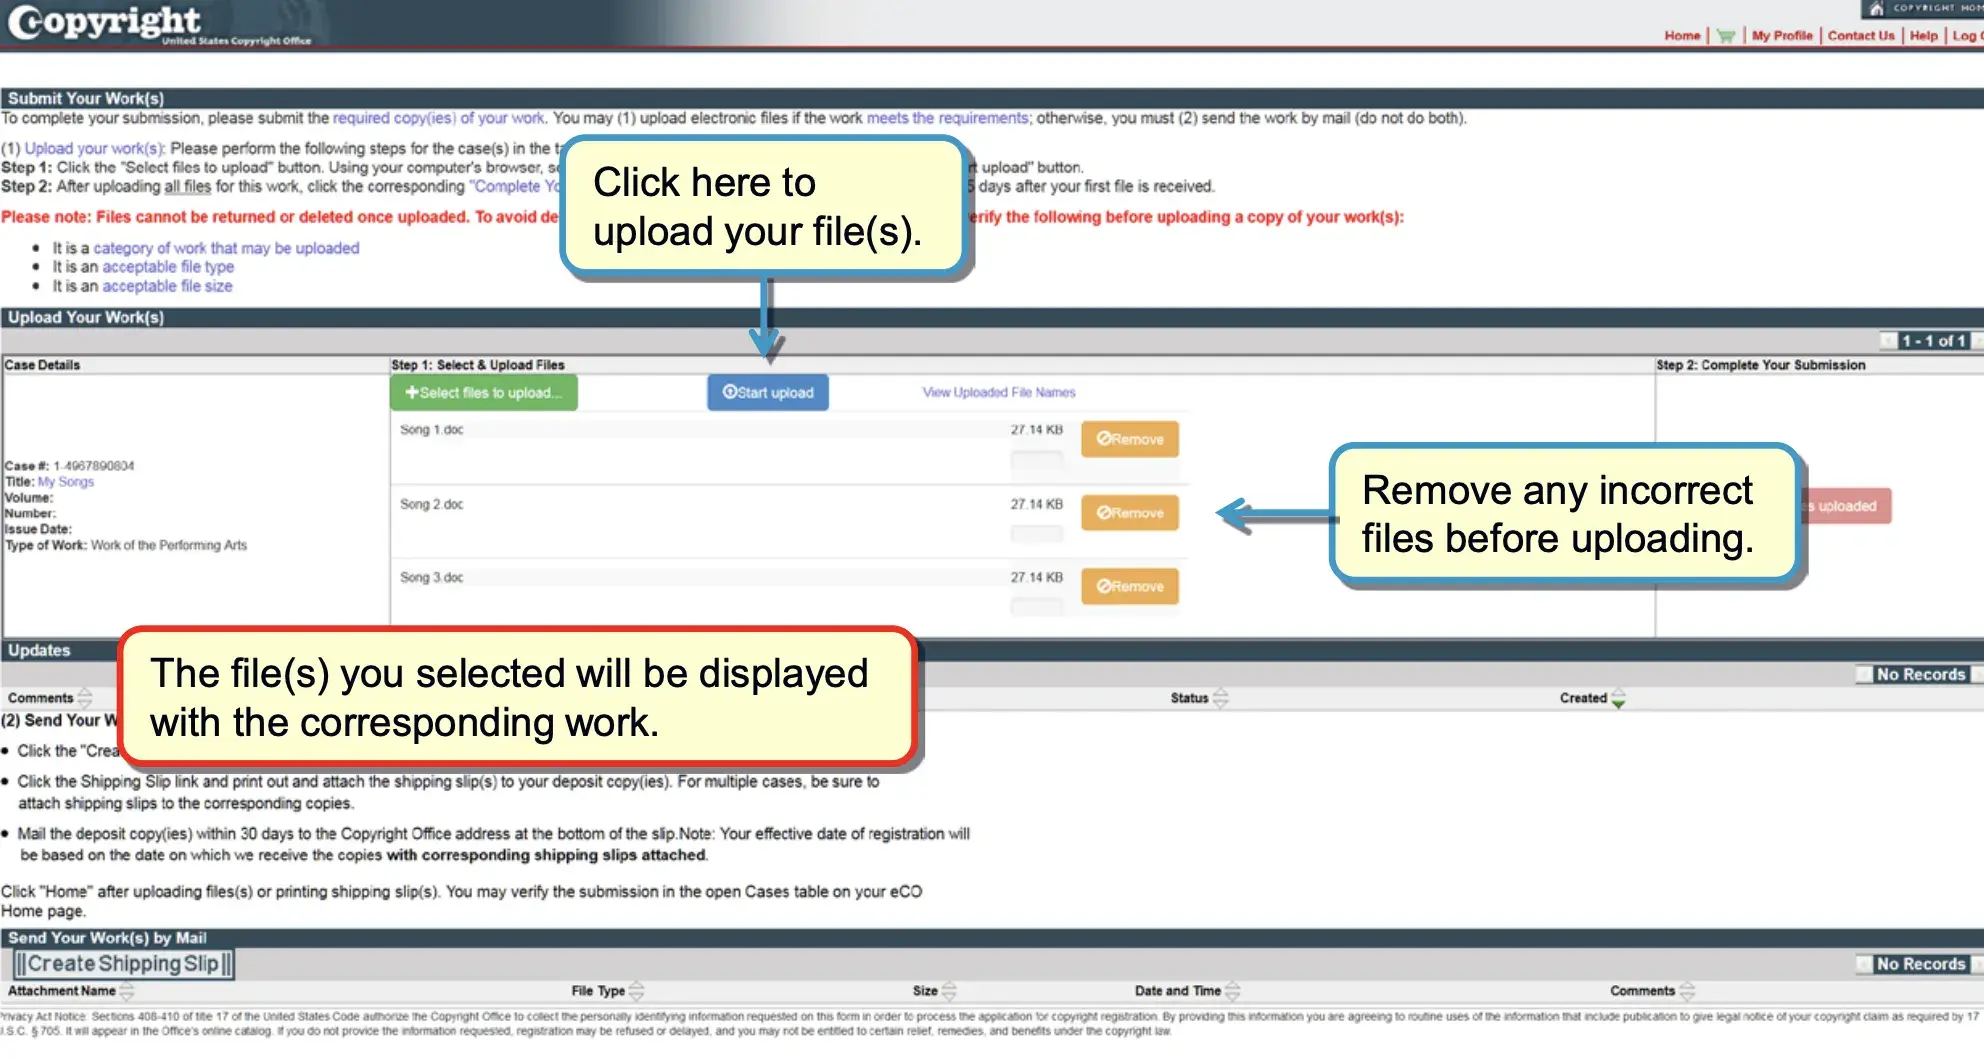Click 'Send Your Work(s) by Mail' section header
This screenshot has height=1058, width=1984.
107,938
